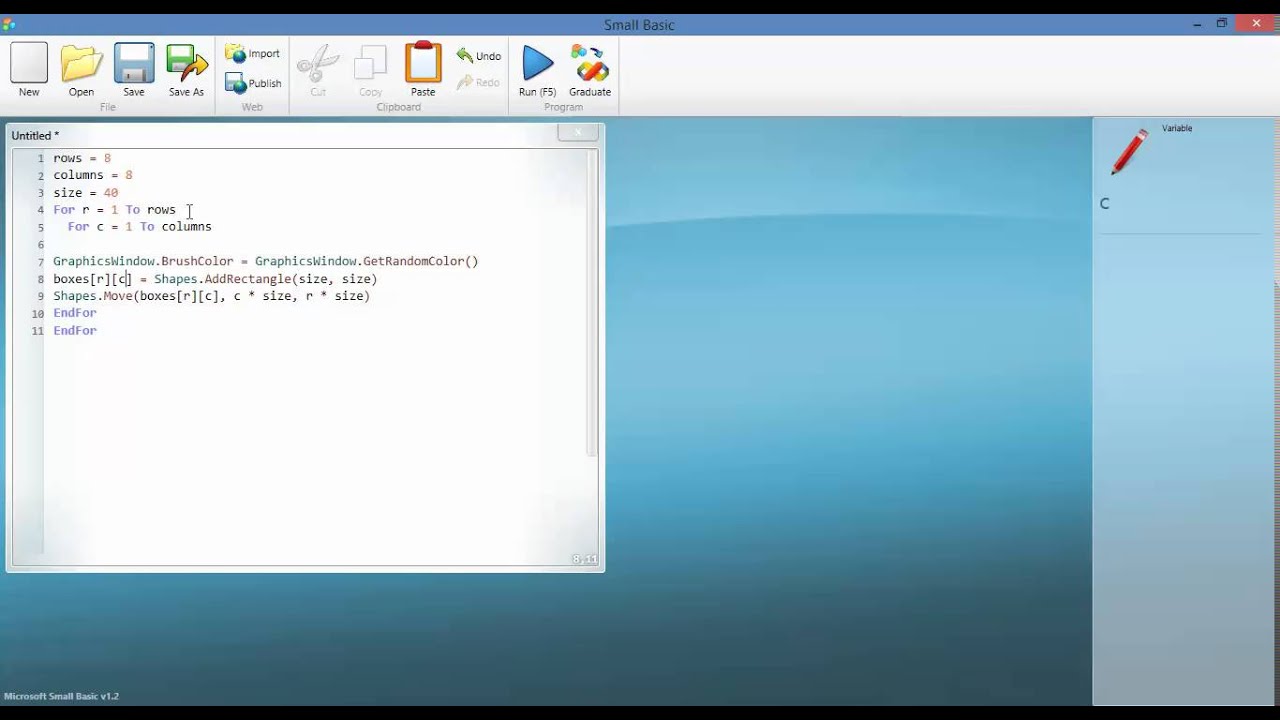
Task: Click 'GraphicsWindow.BrushColor' in line 7
Action: (143, 262)
